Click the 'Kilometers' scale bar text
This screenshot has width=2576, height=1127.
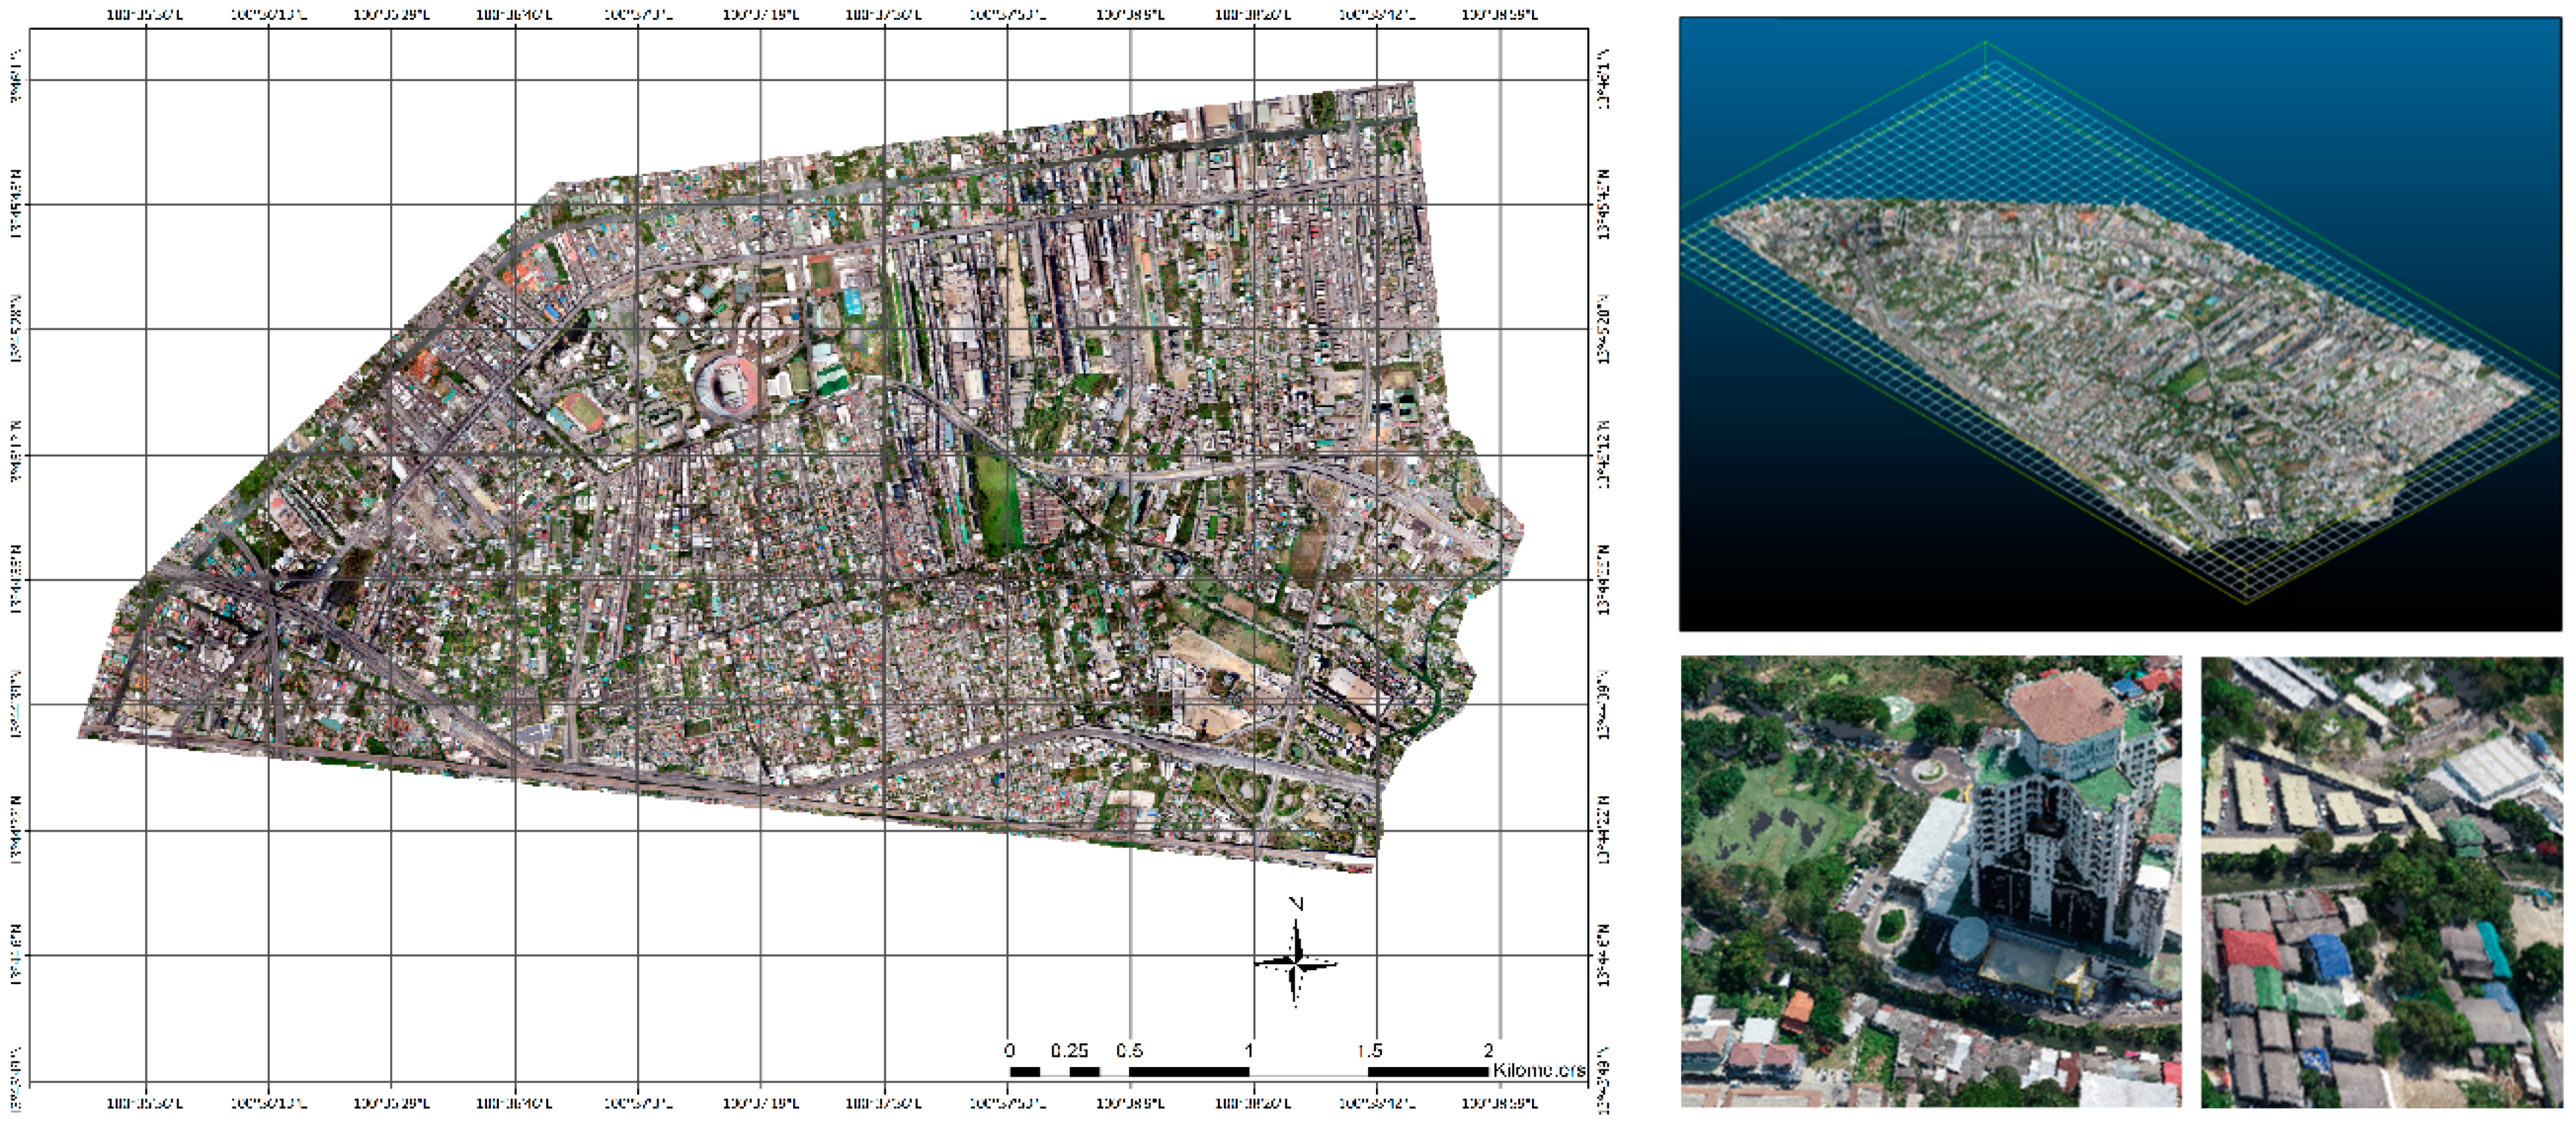coord(1538,1070)
